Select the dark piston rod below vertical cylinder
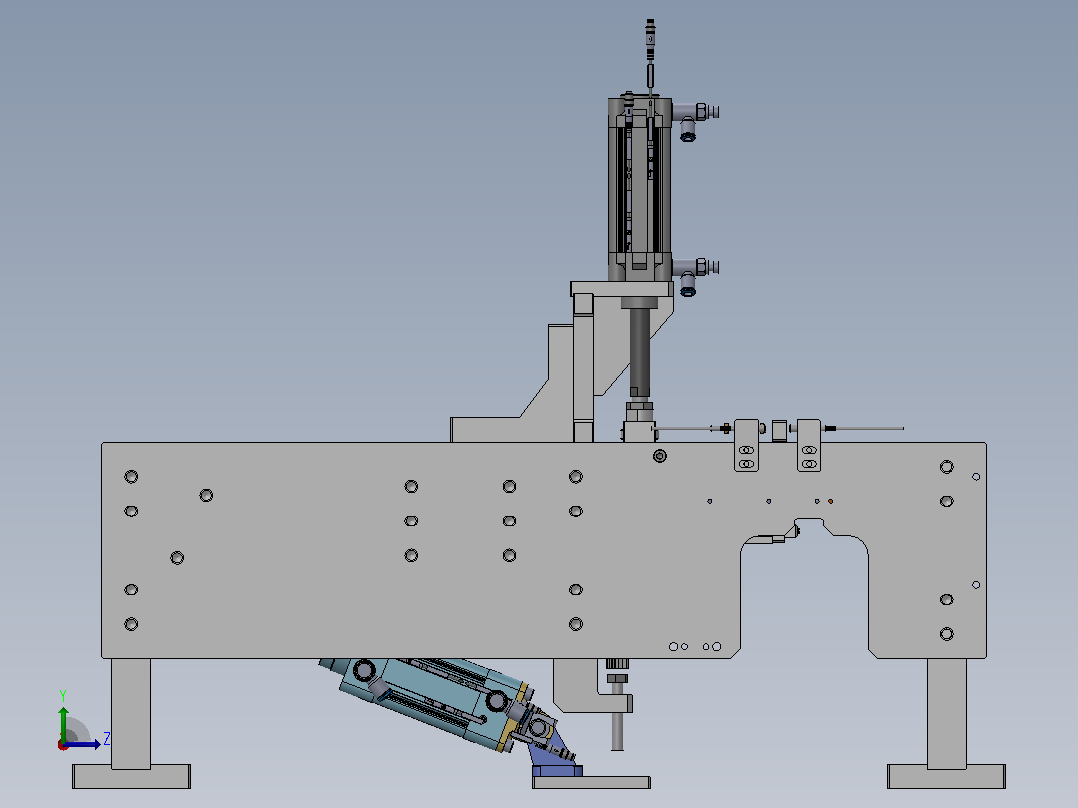Viewport: 1078px width, 808px height. [x=639, y=351]
